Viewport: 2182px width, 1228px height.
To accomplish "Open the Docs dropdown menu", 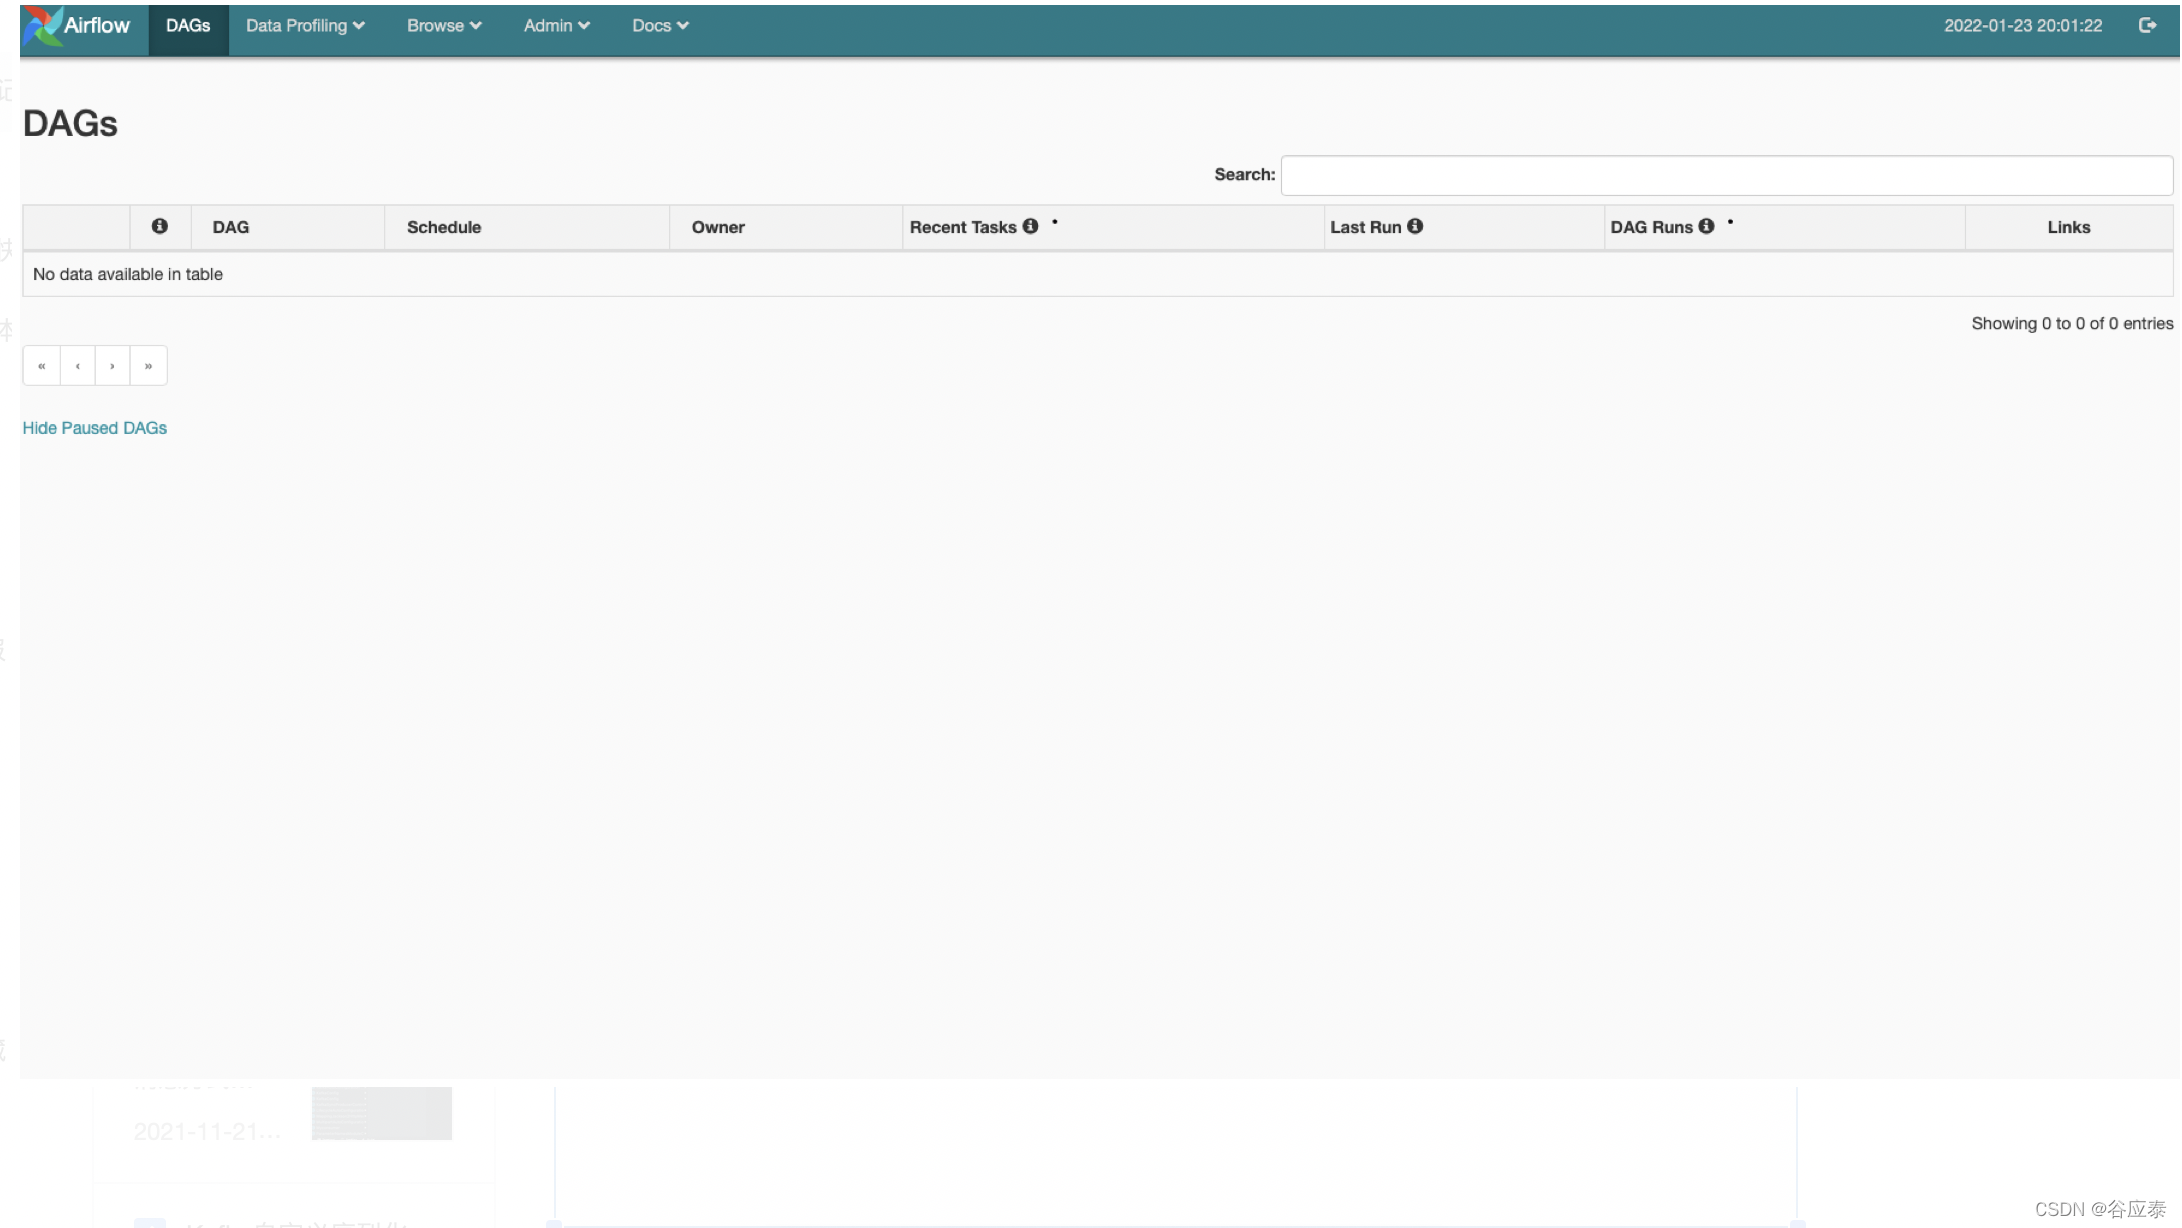I will tap(660, 26).
